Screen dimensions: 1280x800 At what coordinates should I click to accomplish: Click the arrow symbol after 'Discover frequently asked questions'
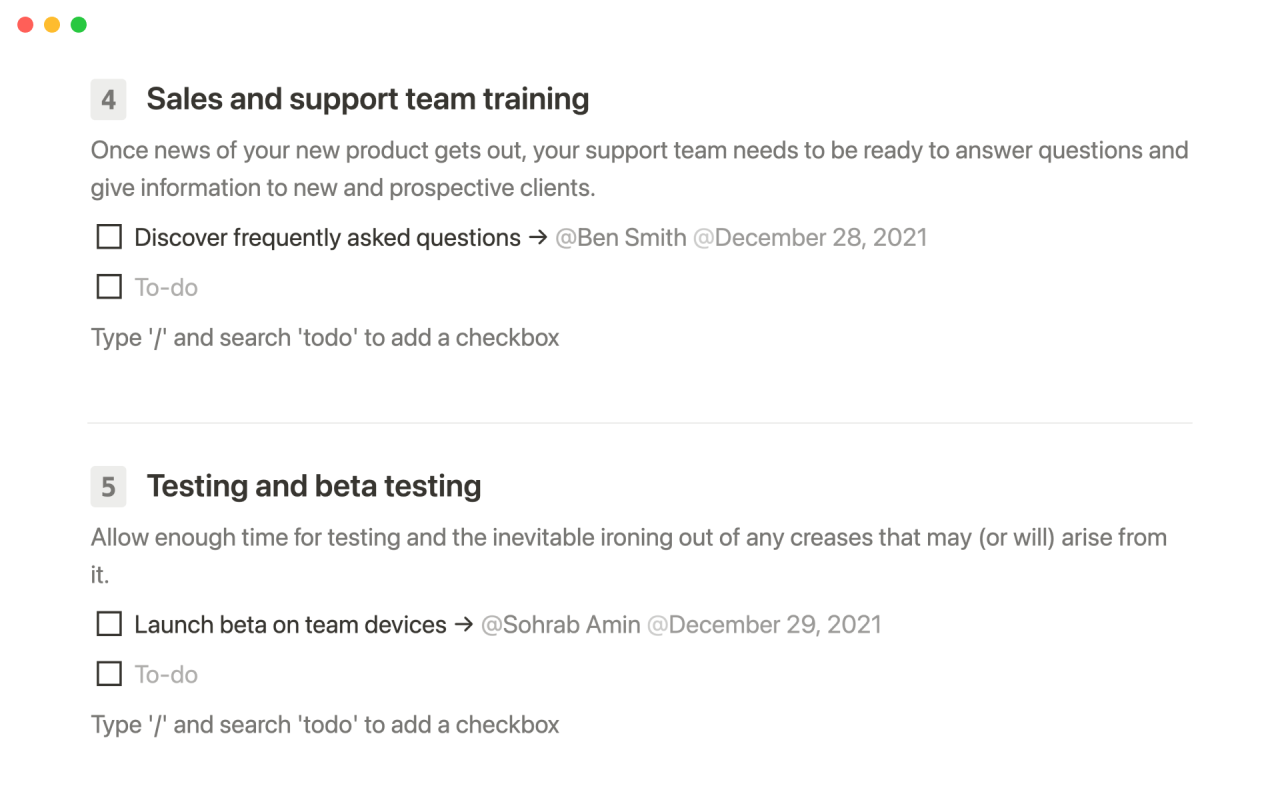(x=536, y=237)
